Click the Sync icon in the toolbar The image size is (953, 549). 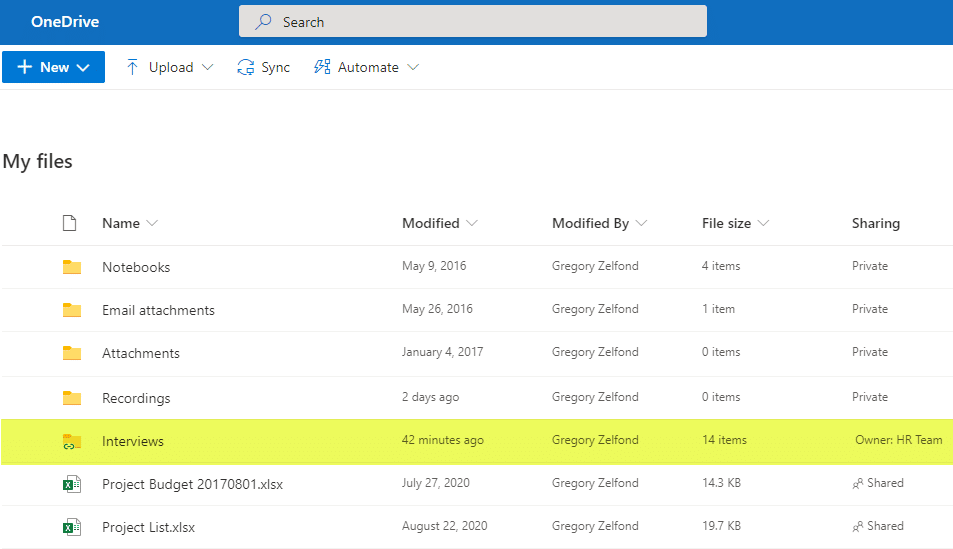tap(246, 68)
